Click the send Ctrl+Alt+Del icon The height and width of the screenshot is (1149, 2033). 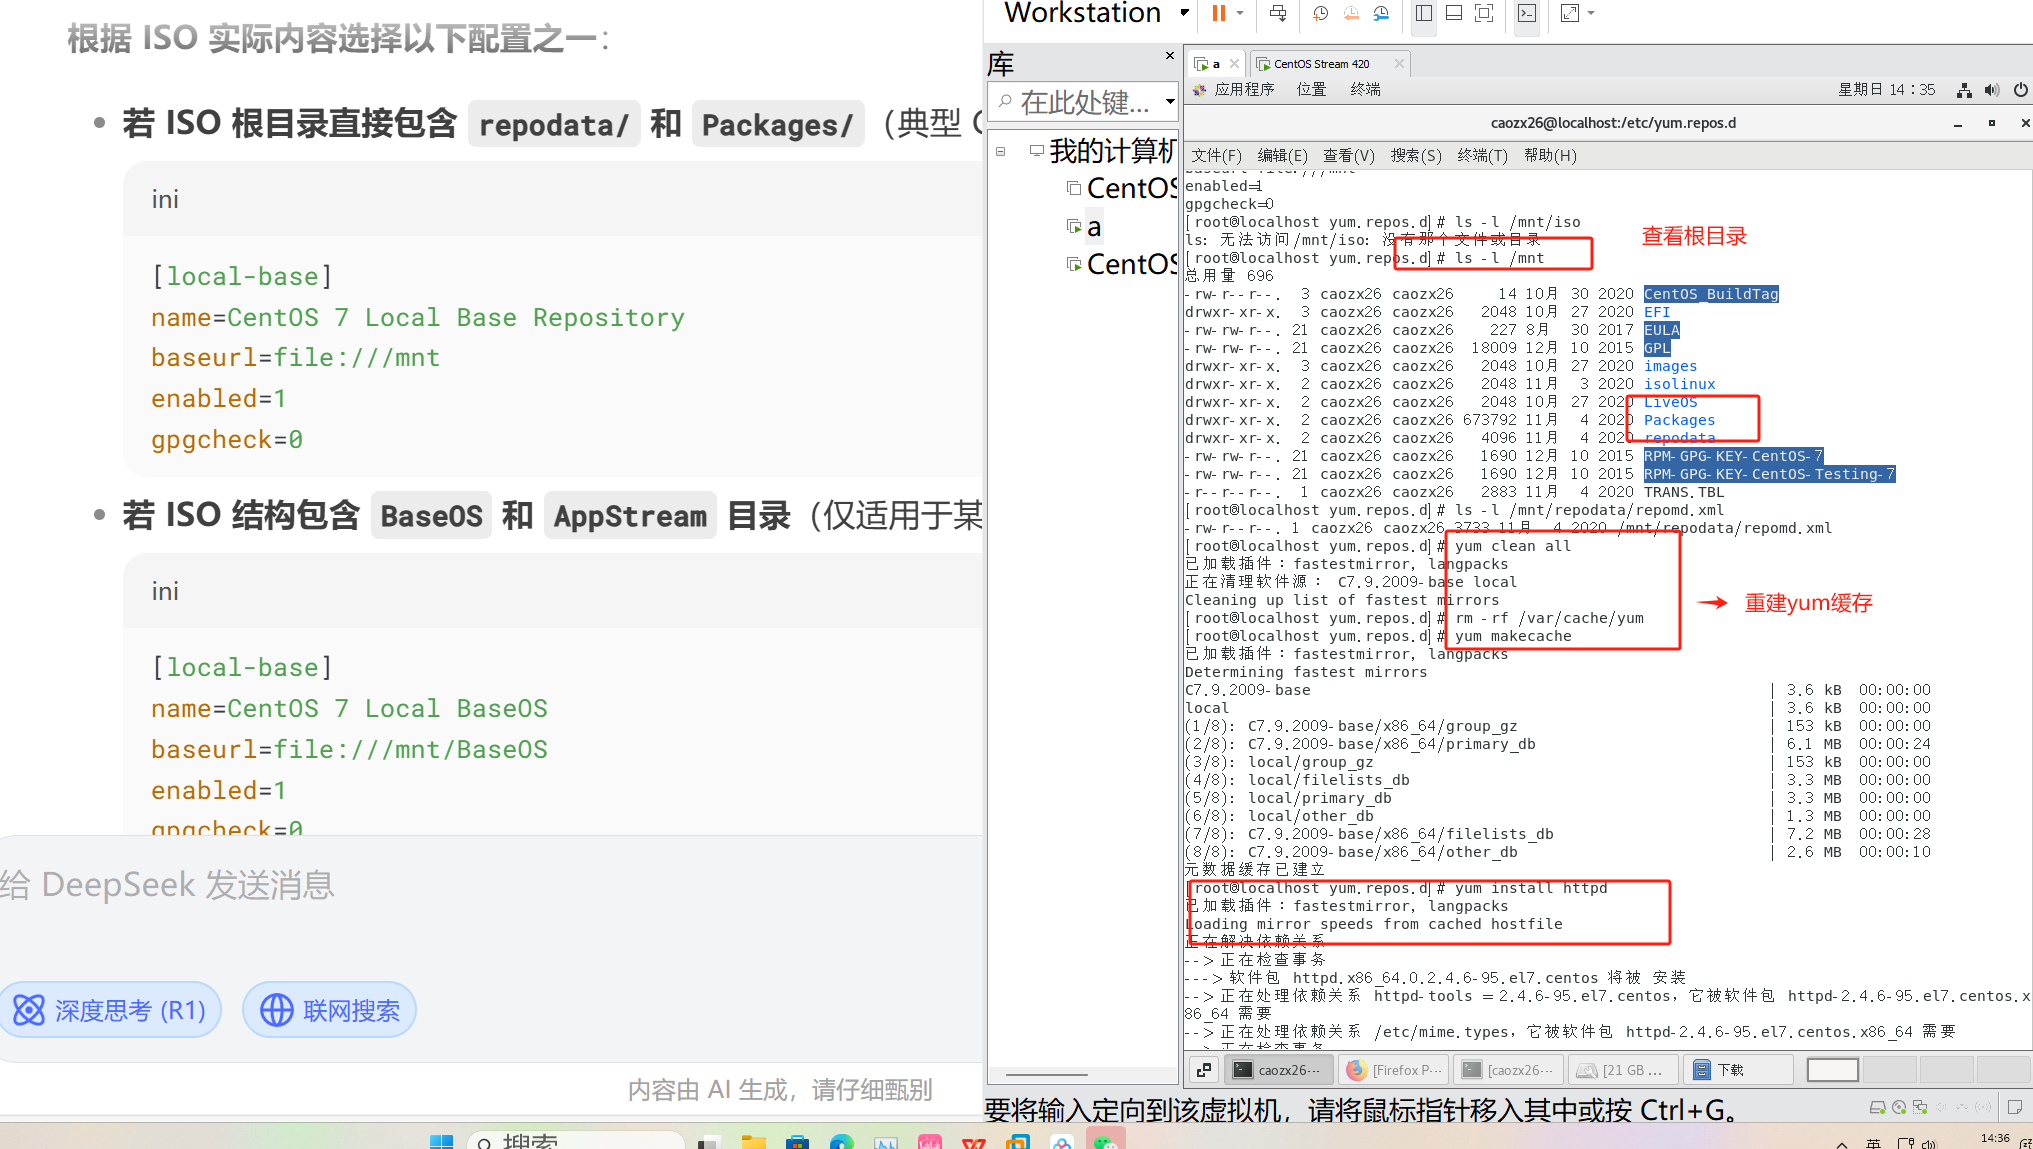click(1277, 13)
